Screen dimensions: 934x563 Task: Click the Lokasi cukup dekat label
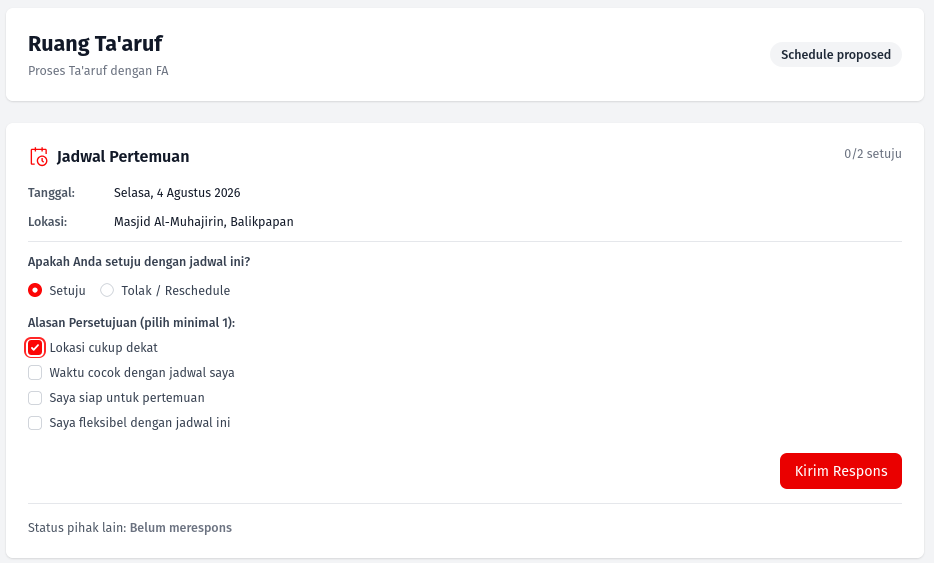click(104, 347)
